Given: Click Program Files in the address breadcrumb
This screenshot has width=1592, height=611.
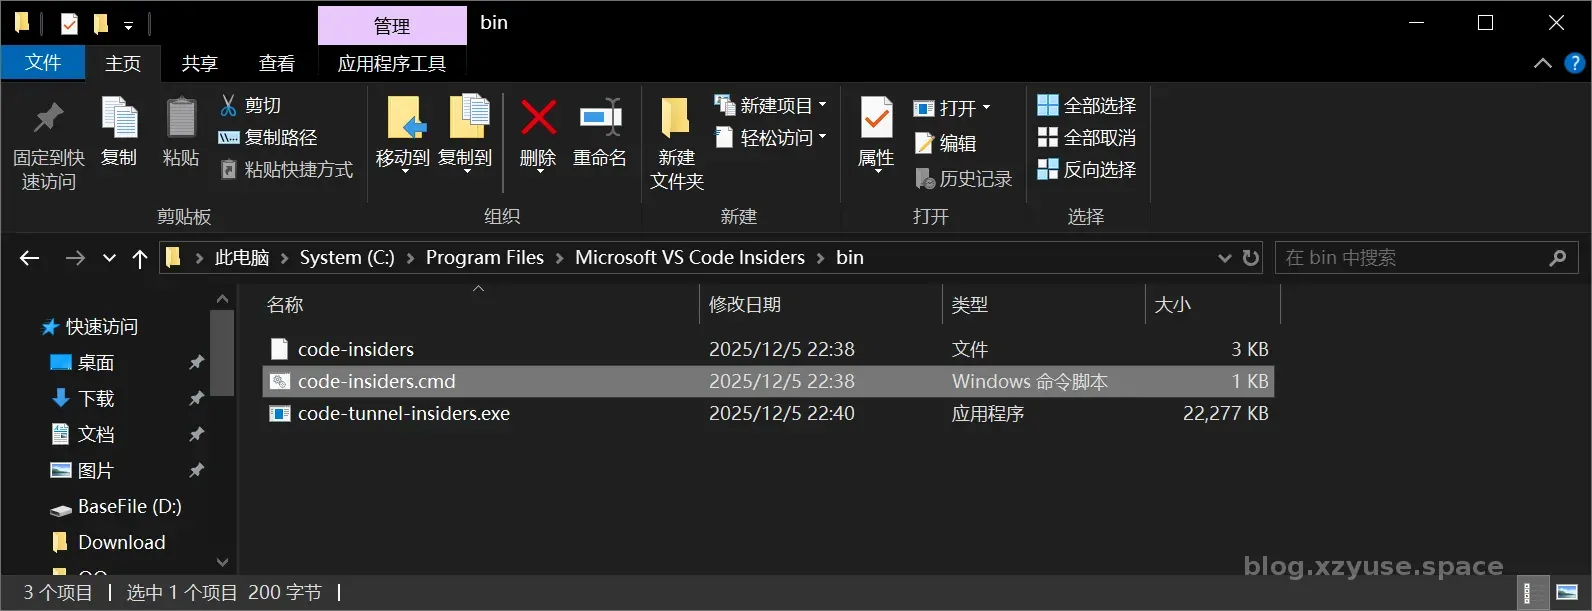Looking at the screenshot, I should (484, 258).
